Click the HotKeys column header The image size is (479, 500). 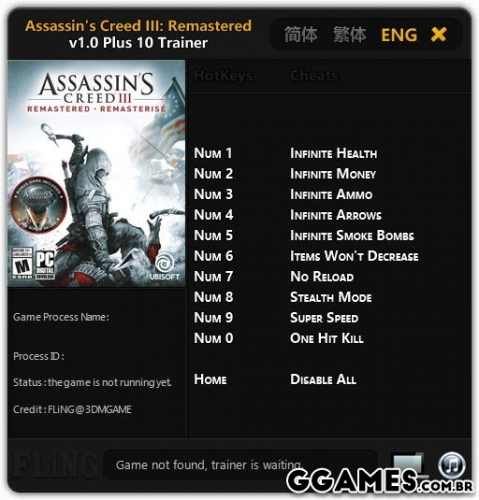point(223,76)
